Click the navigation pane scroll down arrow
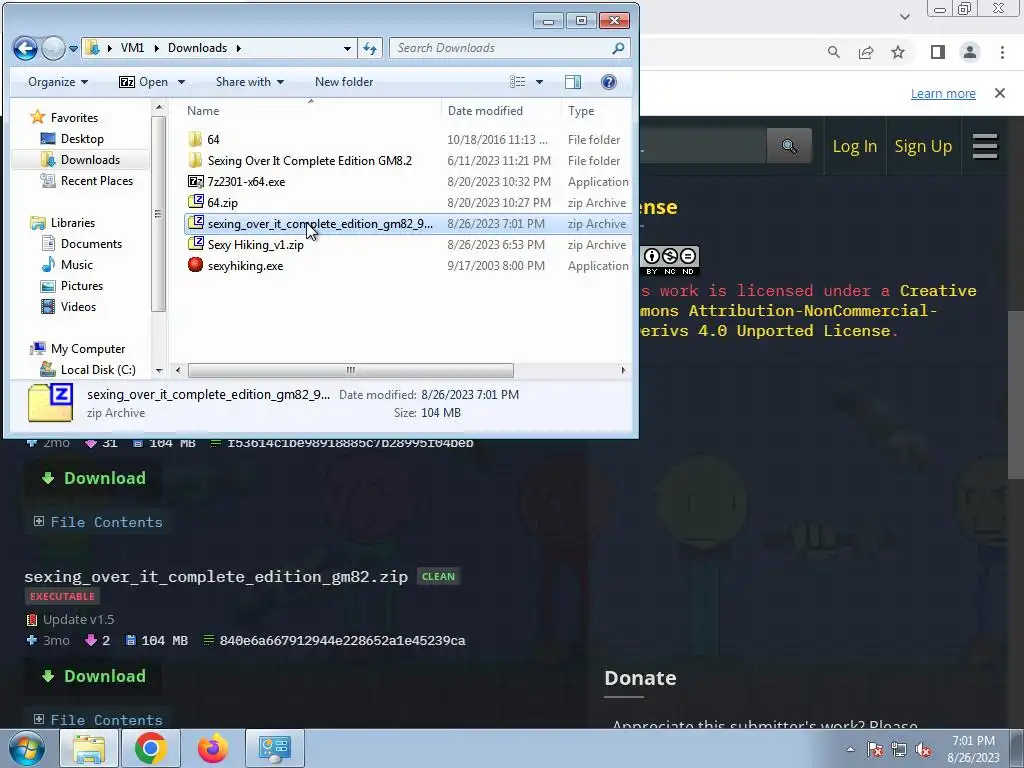Image resolution: width=1024 pixels, height=768 pixels. (x=159, y=370)
